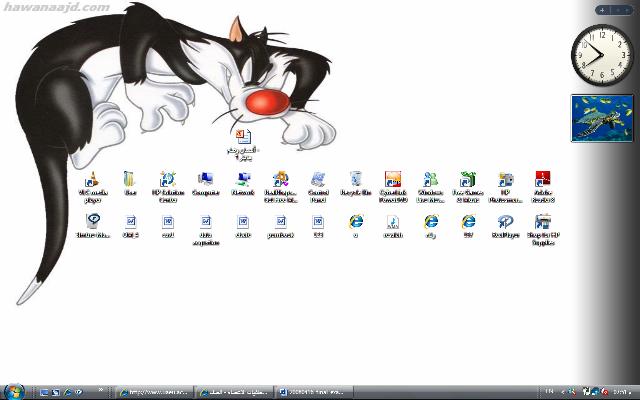Open the HP Photosmart shortcut
This screenshot has height=400, width=640.
505,187
